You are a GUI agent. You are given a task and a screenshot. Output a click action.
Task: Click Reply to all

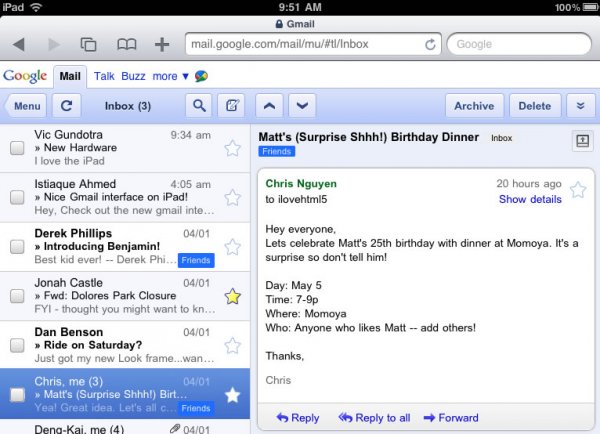pyautogui.click(x=374, y=418)
